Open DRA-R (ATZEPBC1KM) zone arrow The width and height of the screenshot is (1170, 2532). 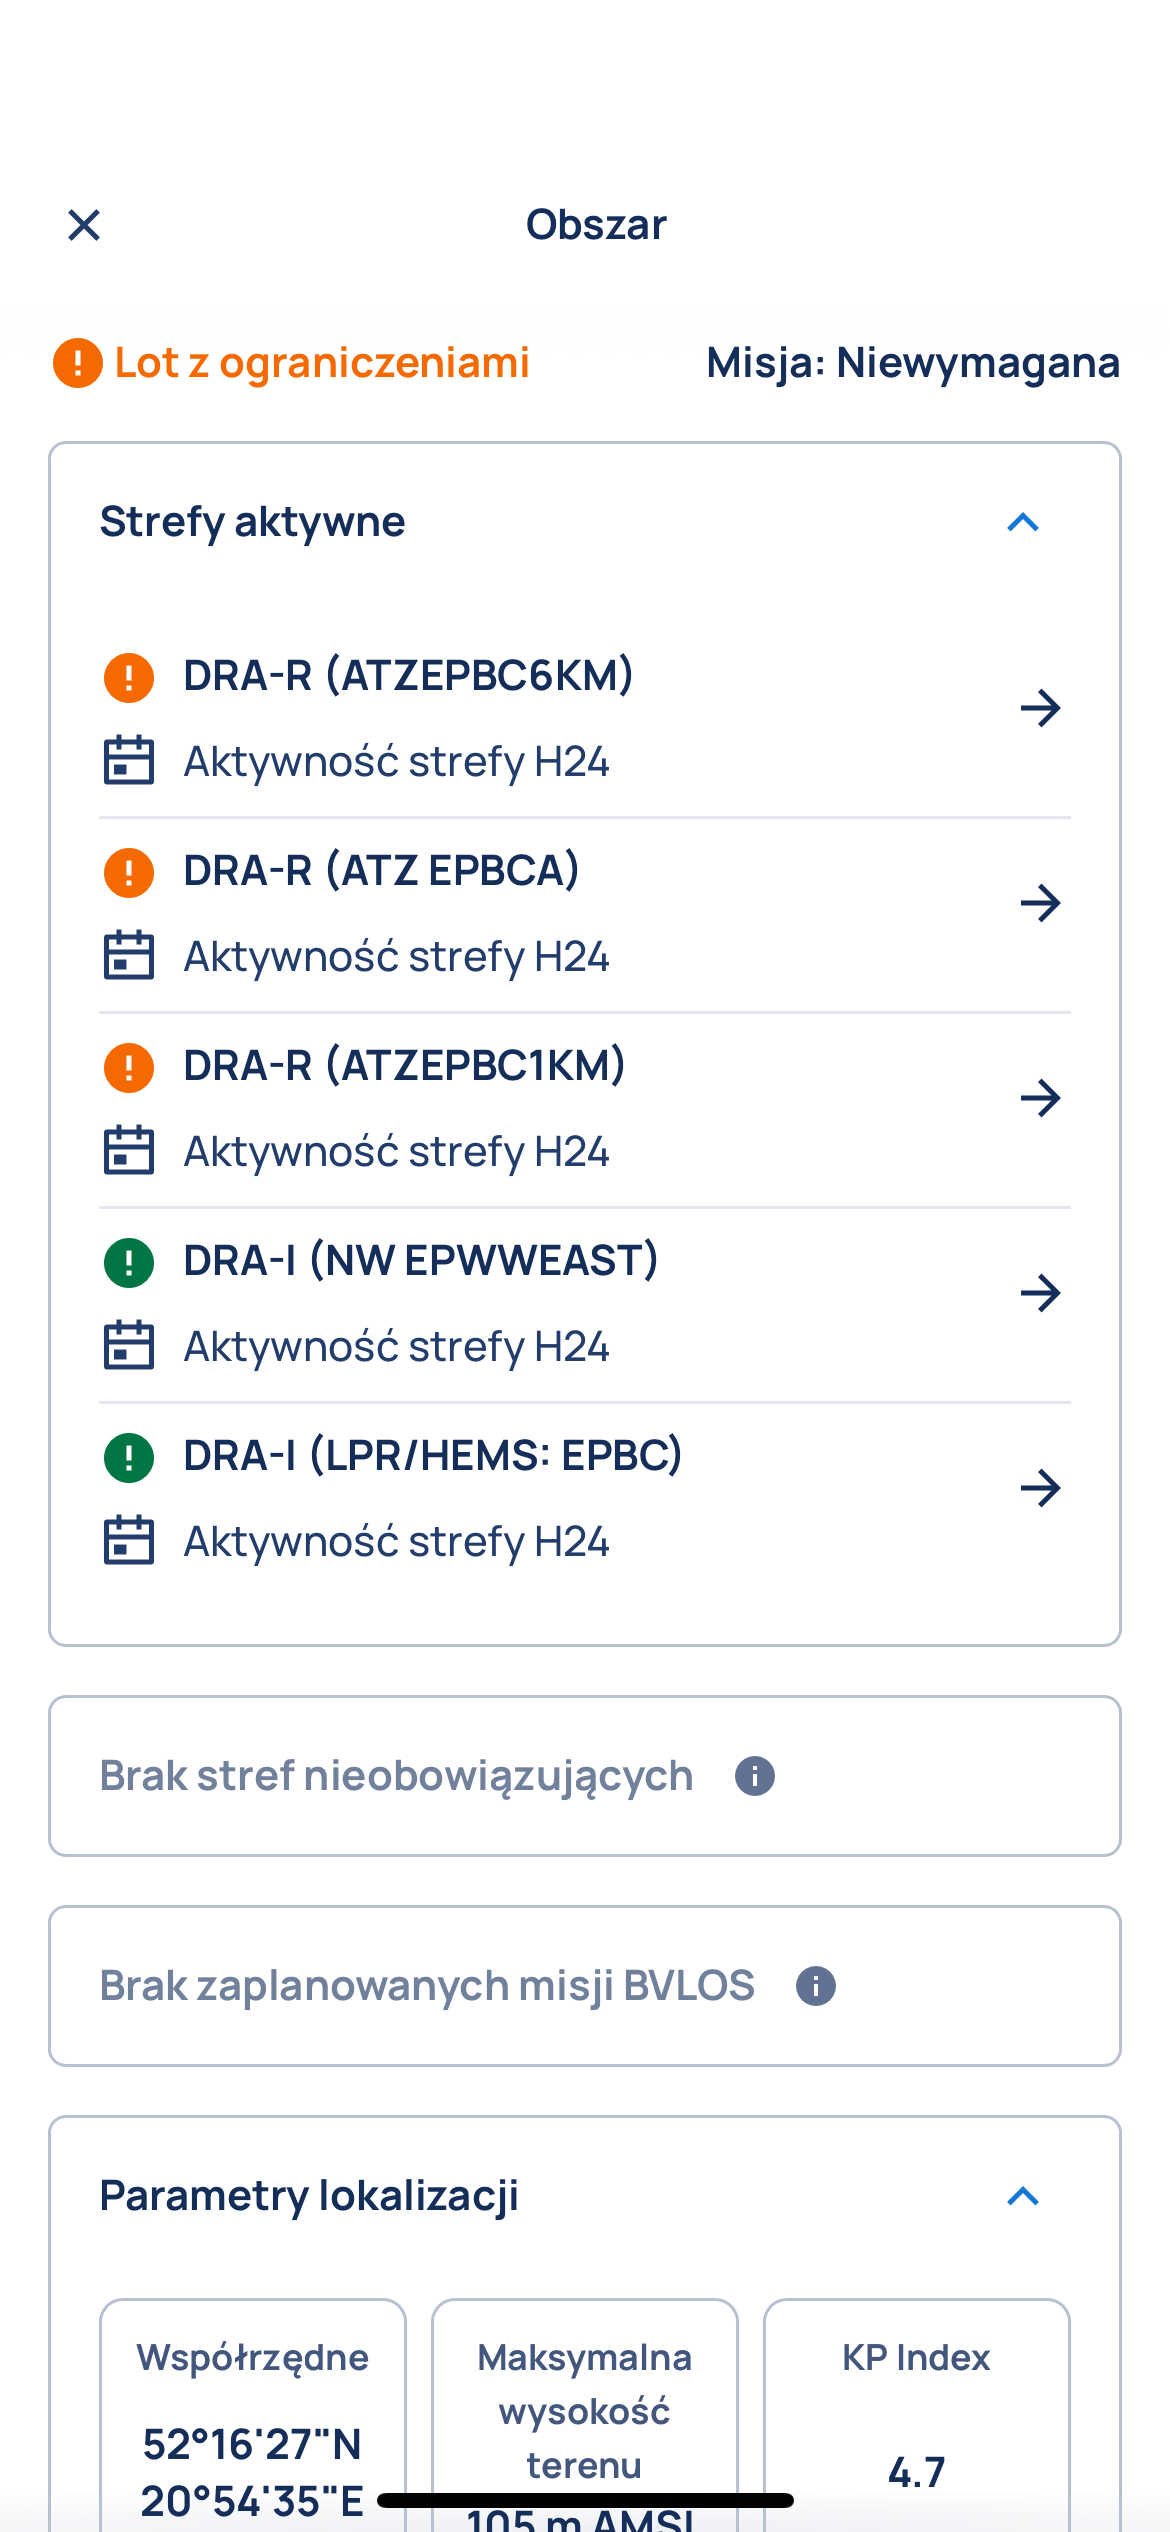pyautogui.click(x=1040, y=1098)
